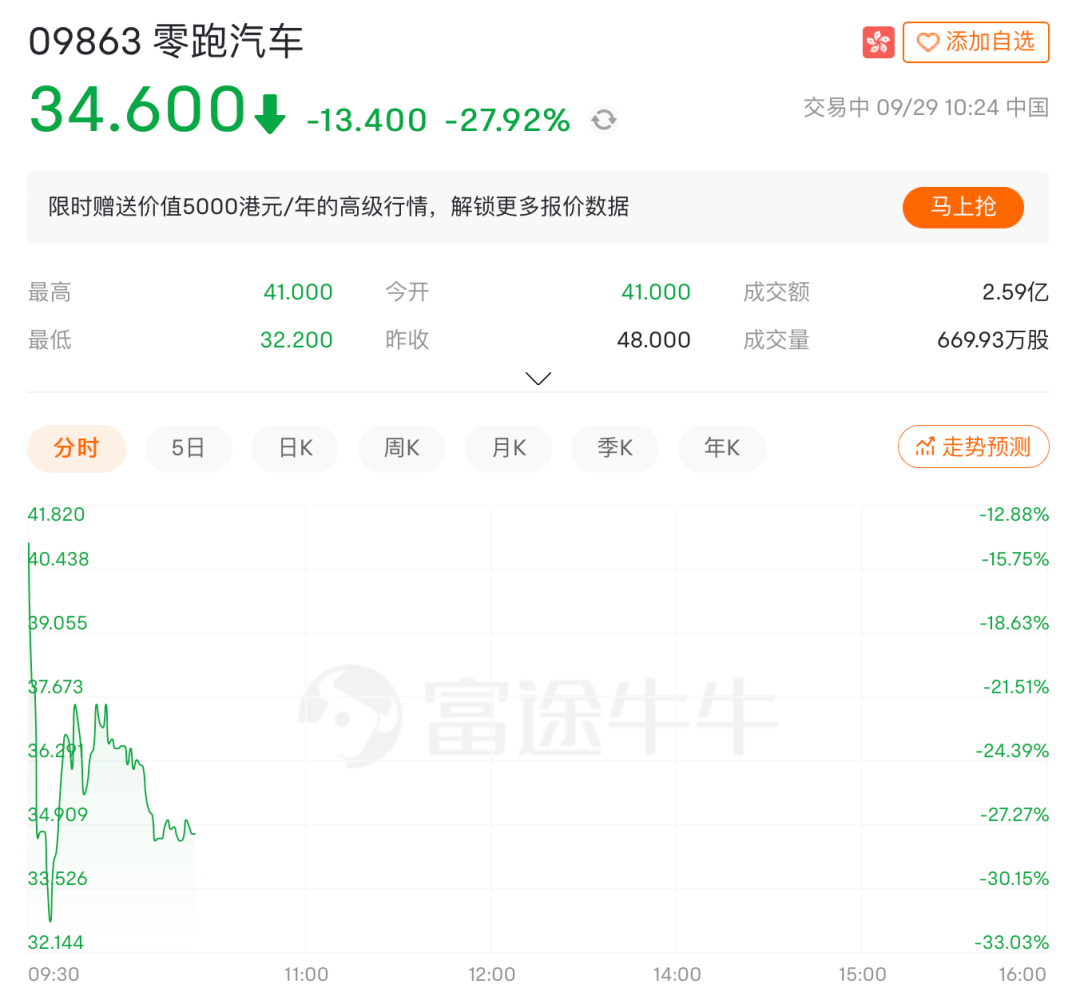Click the 16:00 time axis label
The image size is (1080, 1000).
[1022, 975]
